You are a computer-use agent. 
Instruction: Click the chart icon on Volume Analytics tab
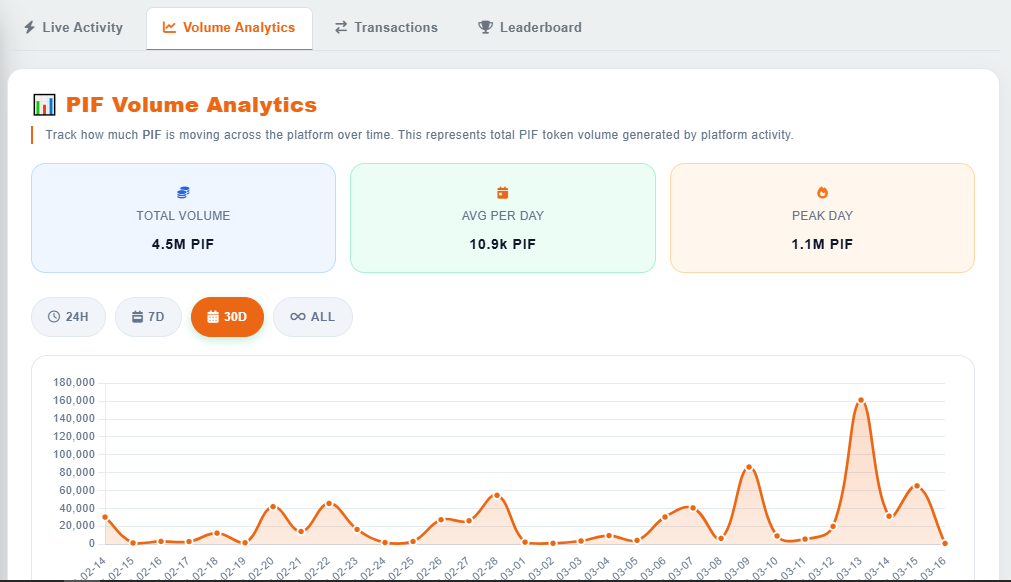(169, 28)
